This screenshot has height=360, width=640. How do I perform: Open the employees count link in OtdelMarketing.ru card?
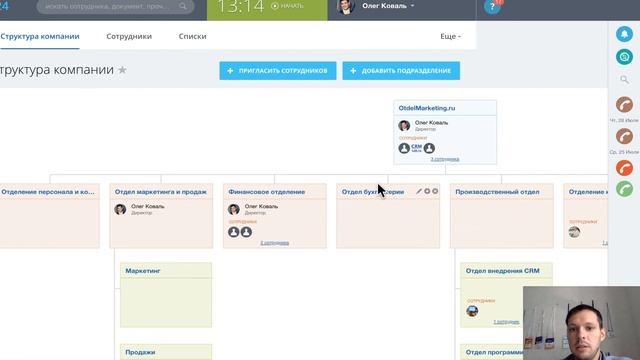pyautogui.click(x=444, y=159)
